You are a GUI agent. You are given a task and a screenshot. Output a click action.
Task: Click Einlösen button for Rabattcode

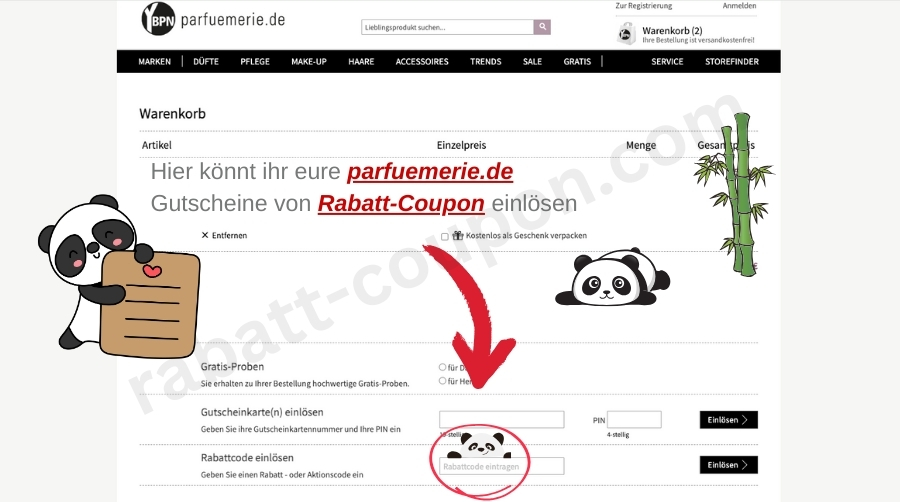[x=728, y=465]
